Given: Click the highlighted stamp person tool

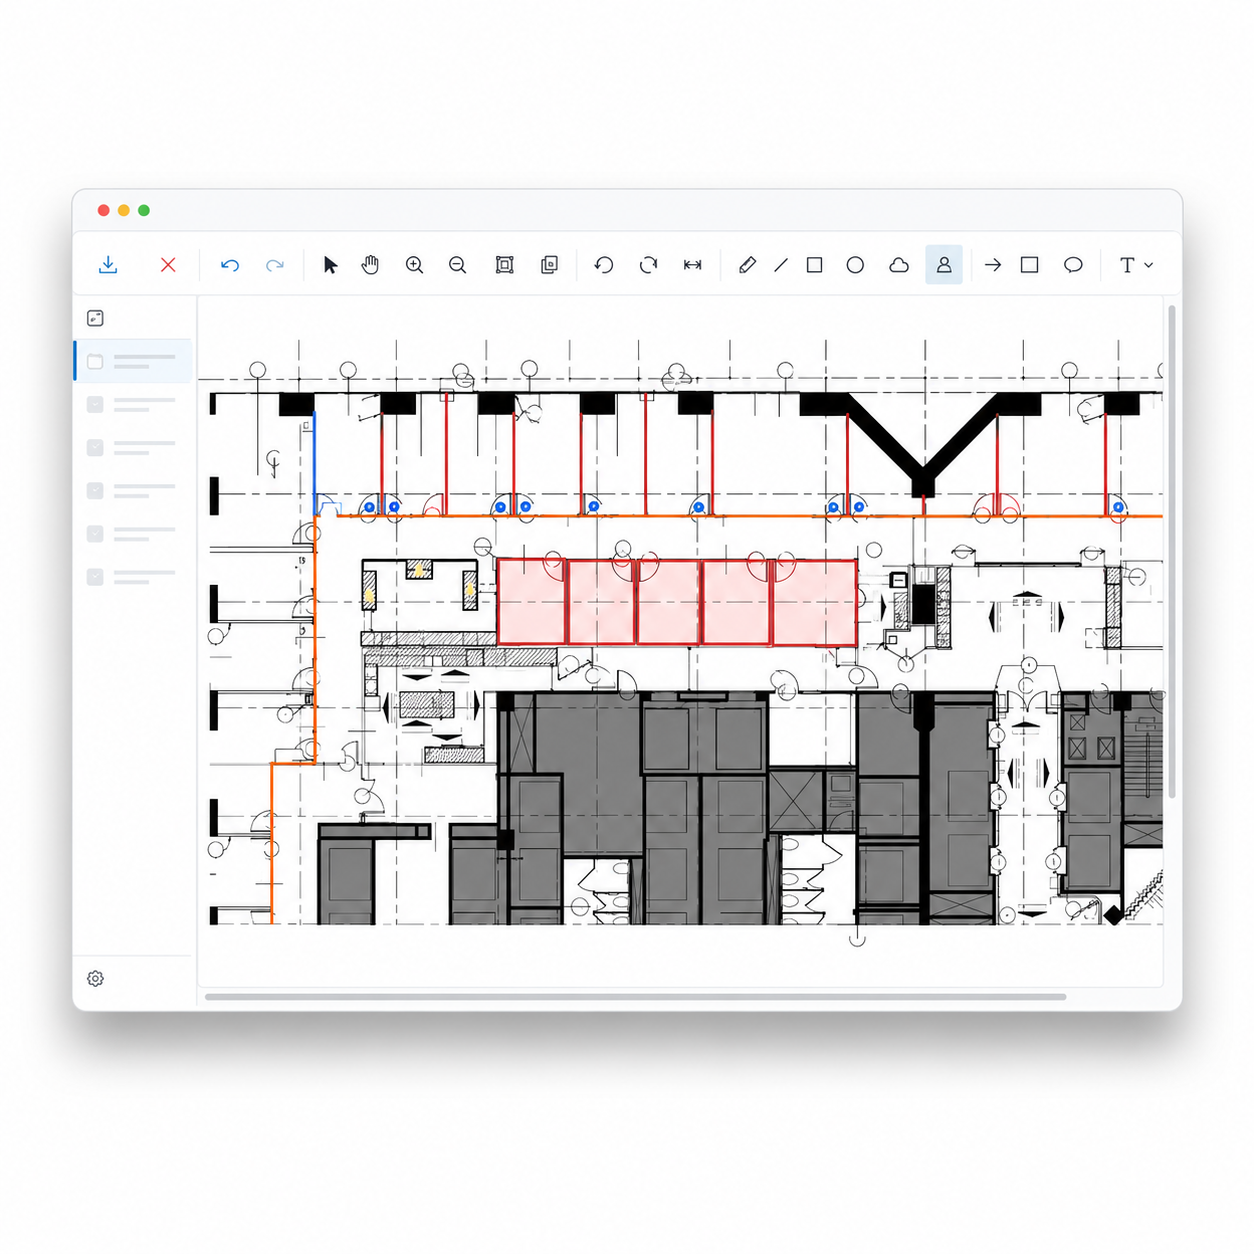Looking at the screenshot, I should pyautogui.click(x=944, y=265).
